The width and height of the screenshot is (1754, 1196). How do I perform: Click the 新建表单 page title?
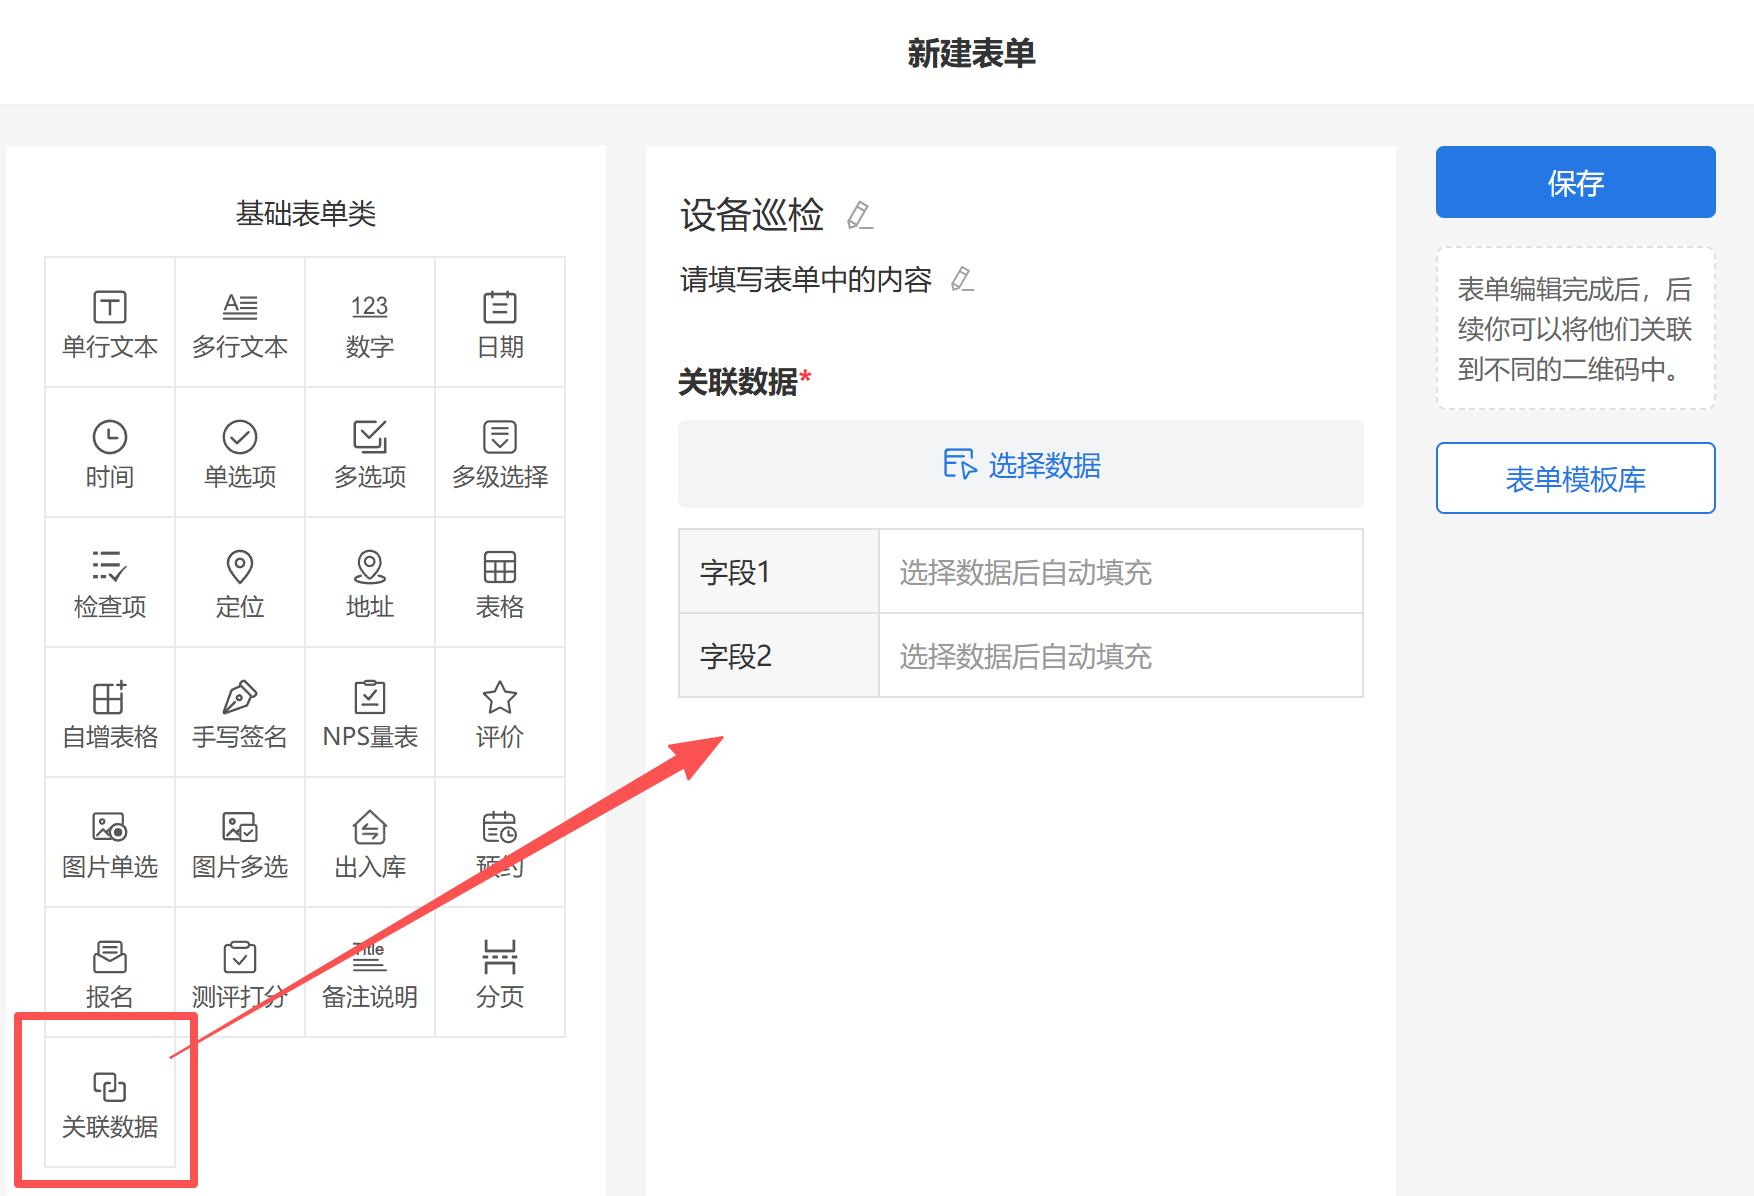[x=971, y=53]
